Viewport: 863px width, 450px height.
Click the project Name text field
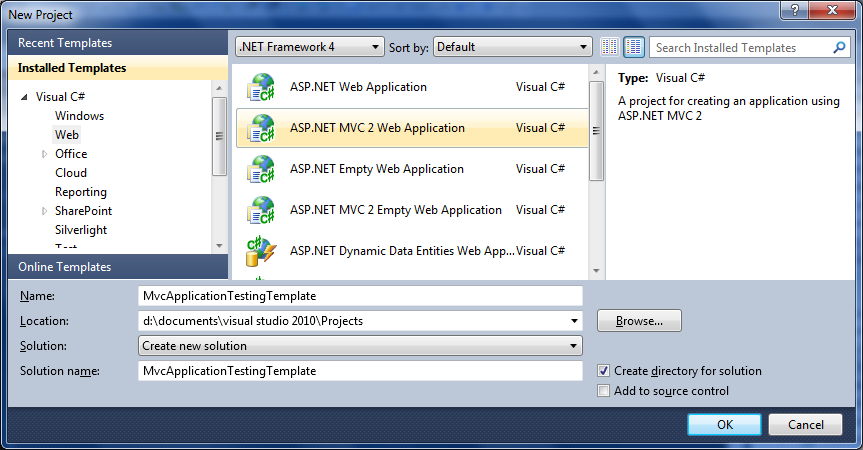click(x=360, y=296)
